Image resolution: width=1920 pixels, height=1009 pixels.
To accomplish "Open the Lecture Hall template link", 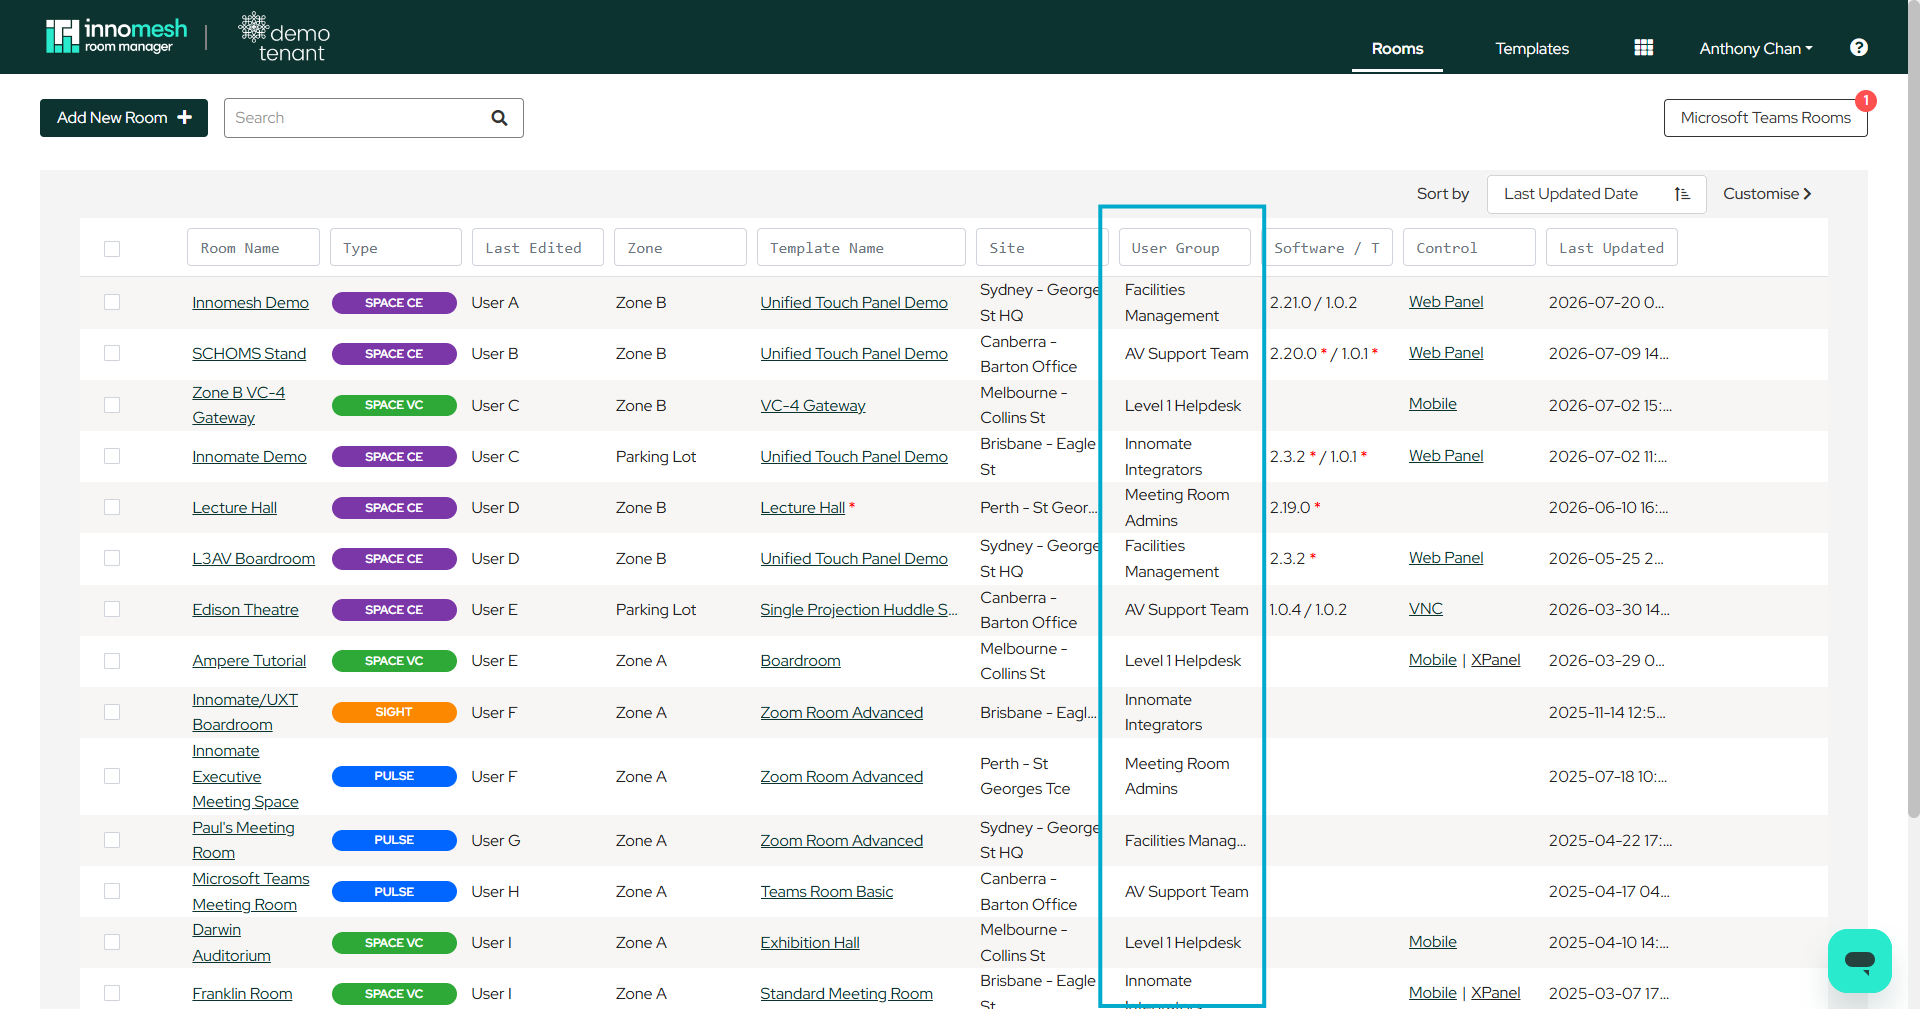I will pos(803,508).
